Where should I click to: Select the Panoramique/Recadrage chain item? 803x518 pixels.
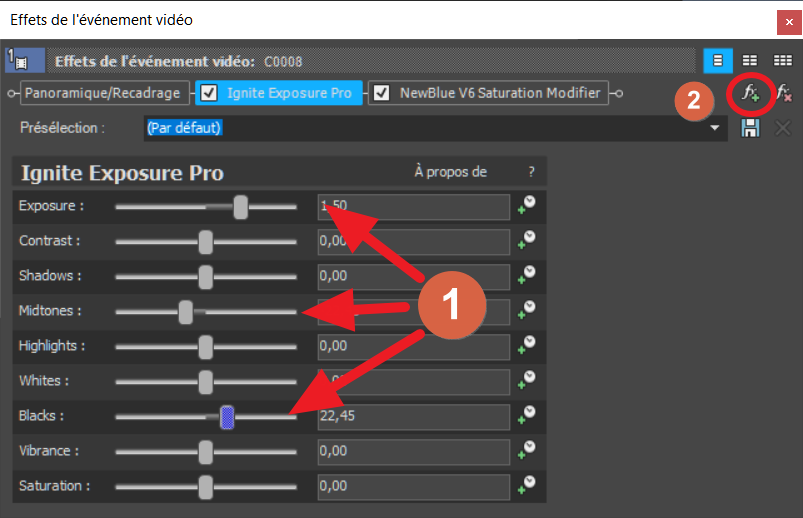(x=104, y=93)
